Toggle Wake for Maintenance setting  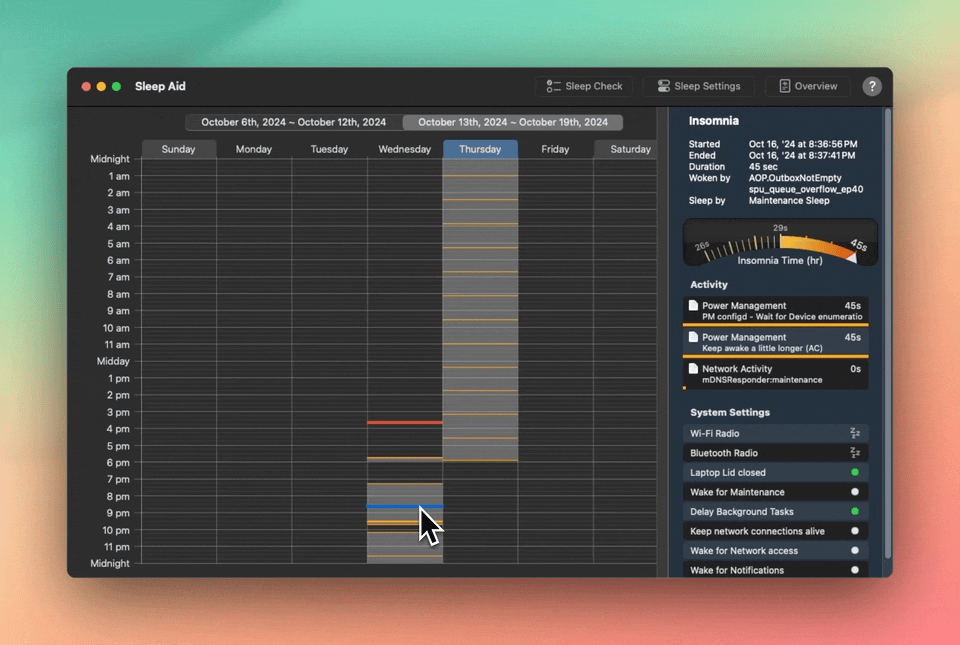point(855,492)
